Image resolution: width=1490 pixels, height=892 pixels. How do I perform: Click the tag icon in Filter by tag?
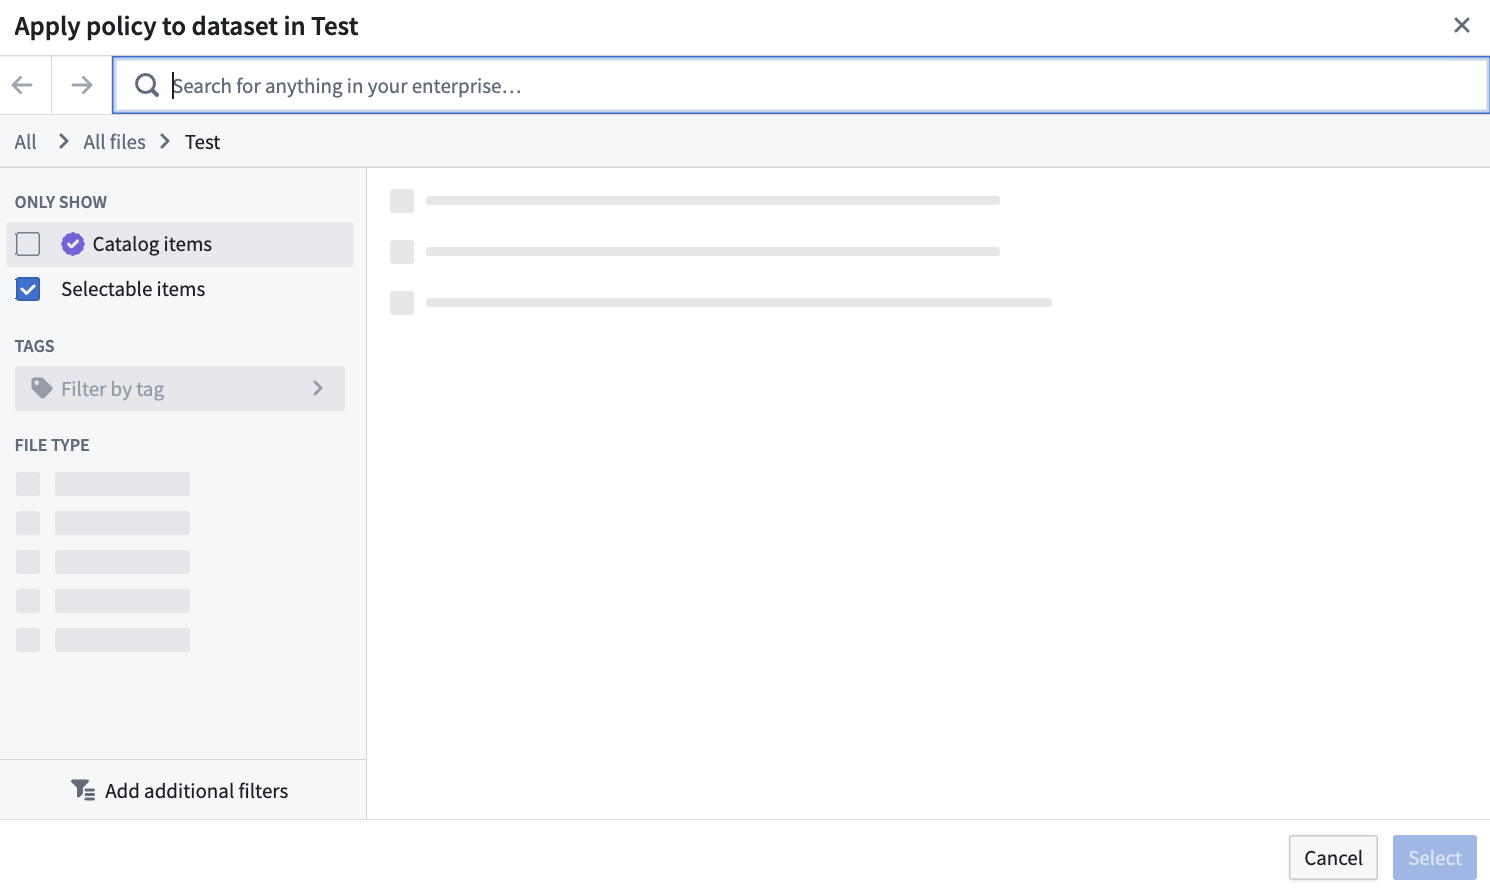42,388
